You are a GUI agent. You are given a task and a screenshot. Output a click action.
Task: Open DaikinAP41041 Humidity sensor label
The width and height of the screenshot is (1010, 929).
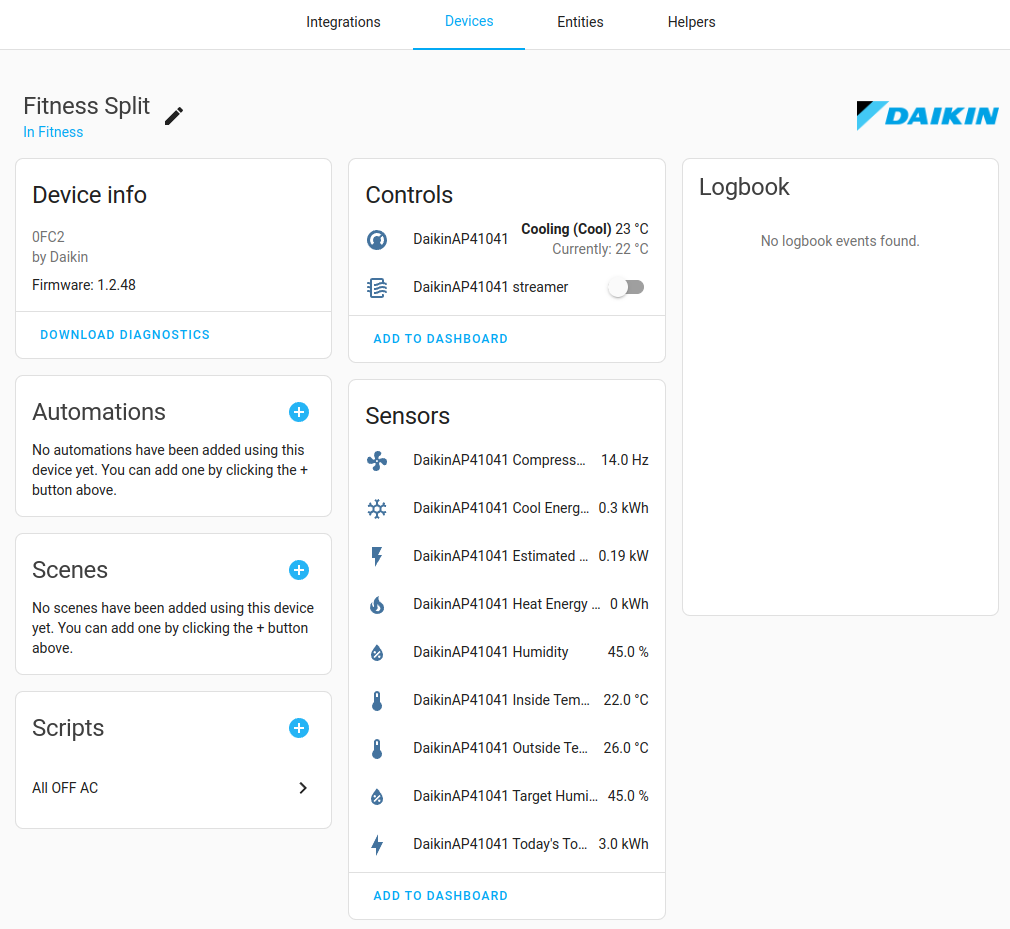pos(491,652)
